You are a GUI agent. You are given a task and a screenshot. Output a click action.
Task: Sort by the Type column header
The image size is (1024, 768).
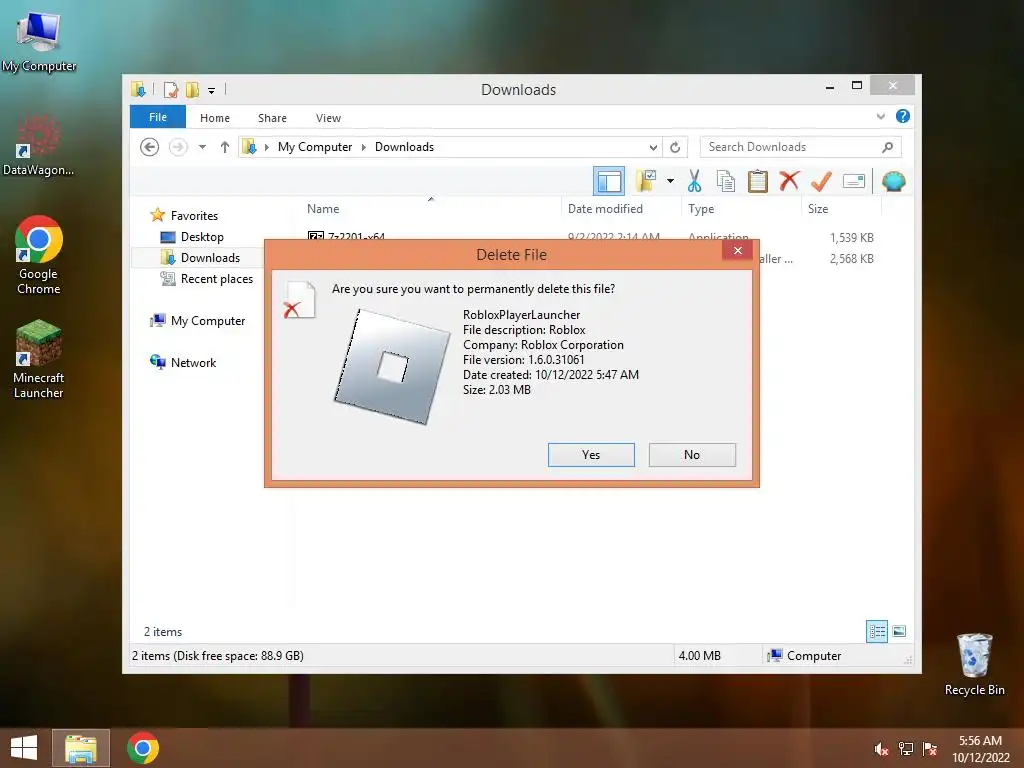click(701, 209)
